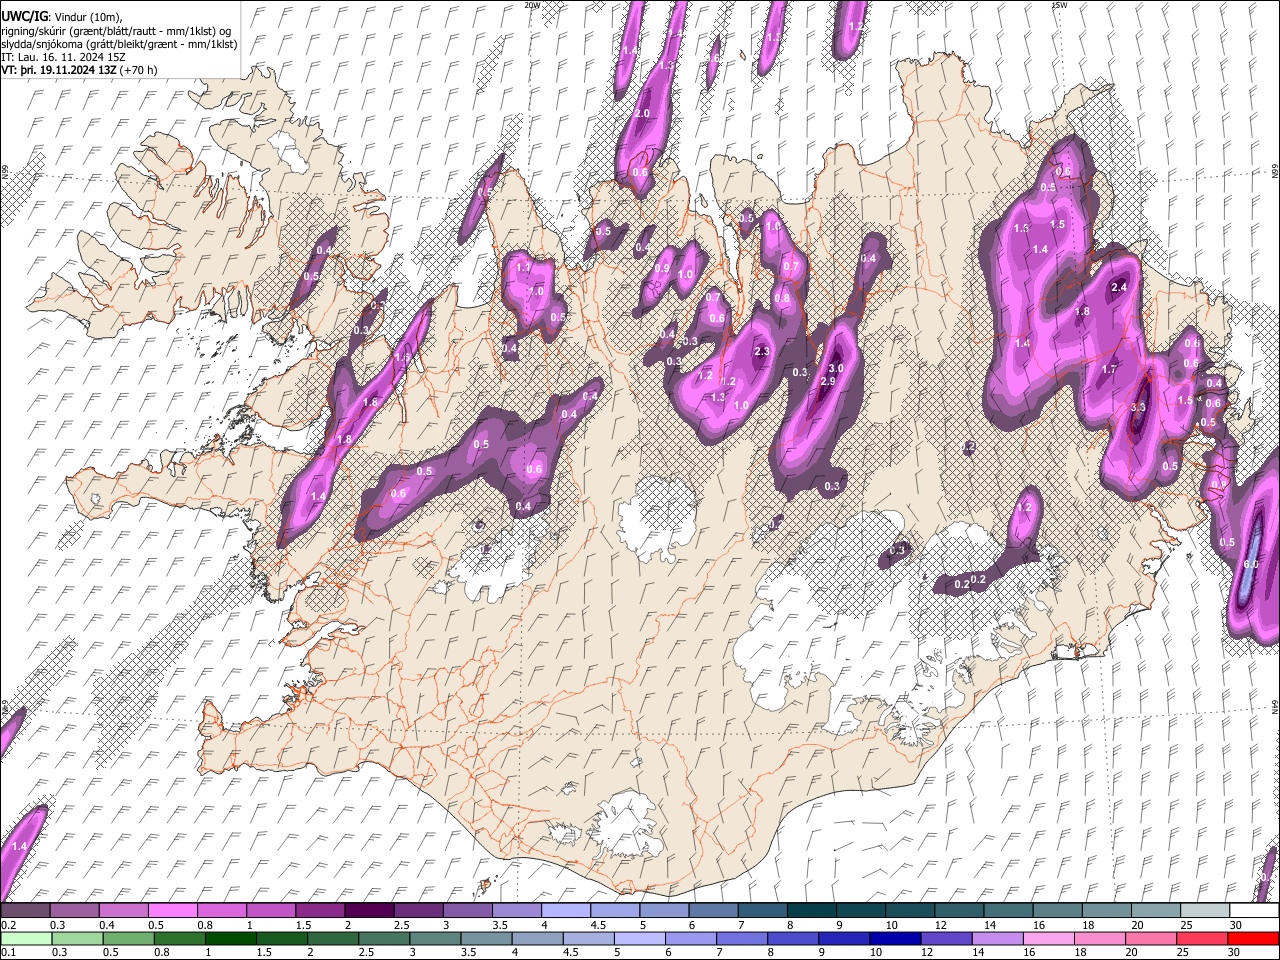Click the 2.9 precipitation value on the map
Image resolution: width=1280 pixels, height=960 pixels.
[828, 382]
